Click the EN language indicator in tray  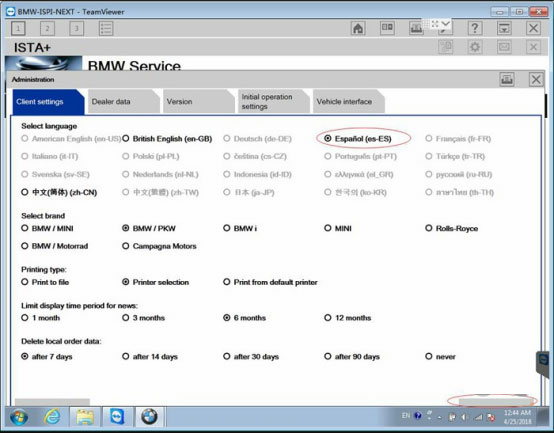406,416
